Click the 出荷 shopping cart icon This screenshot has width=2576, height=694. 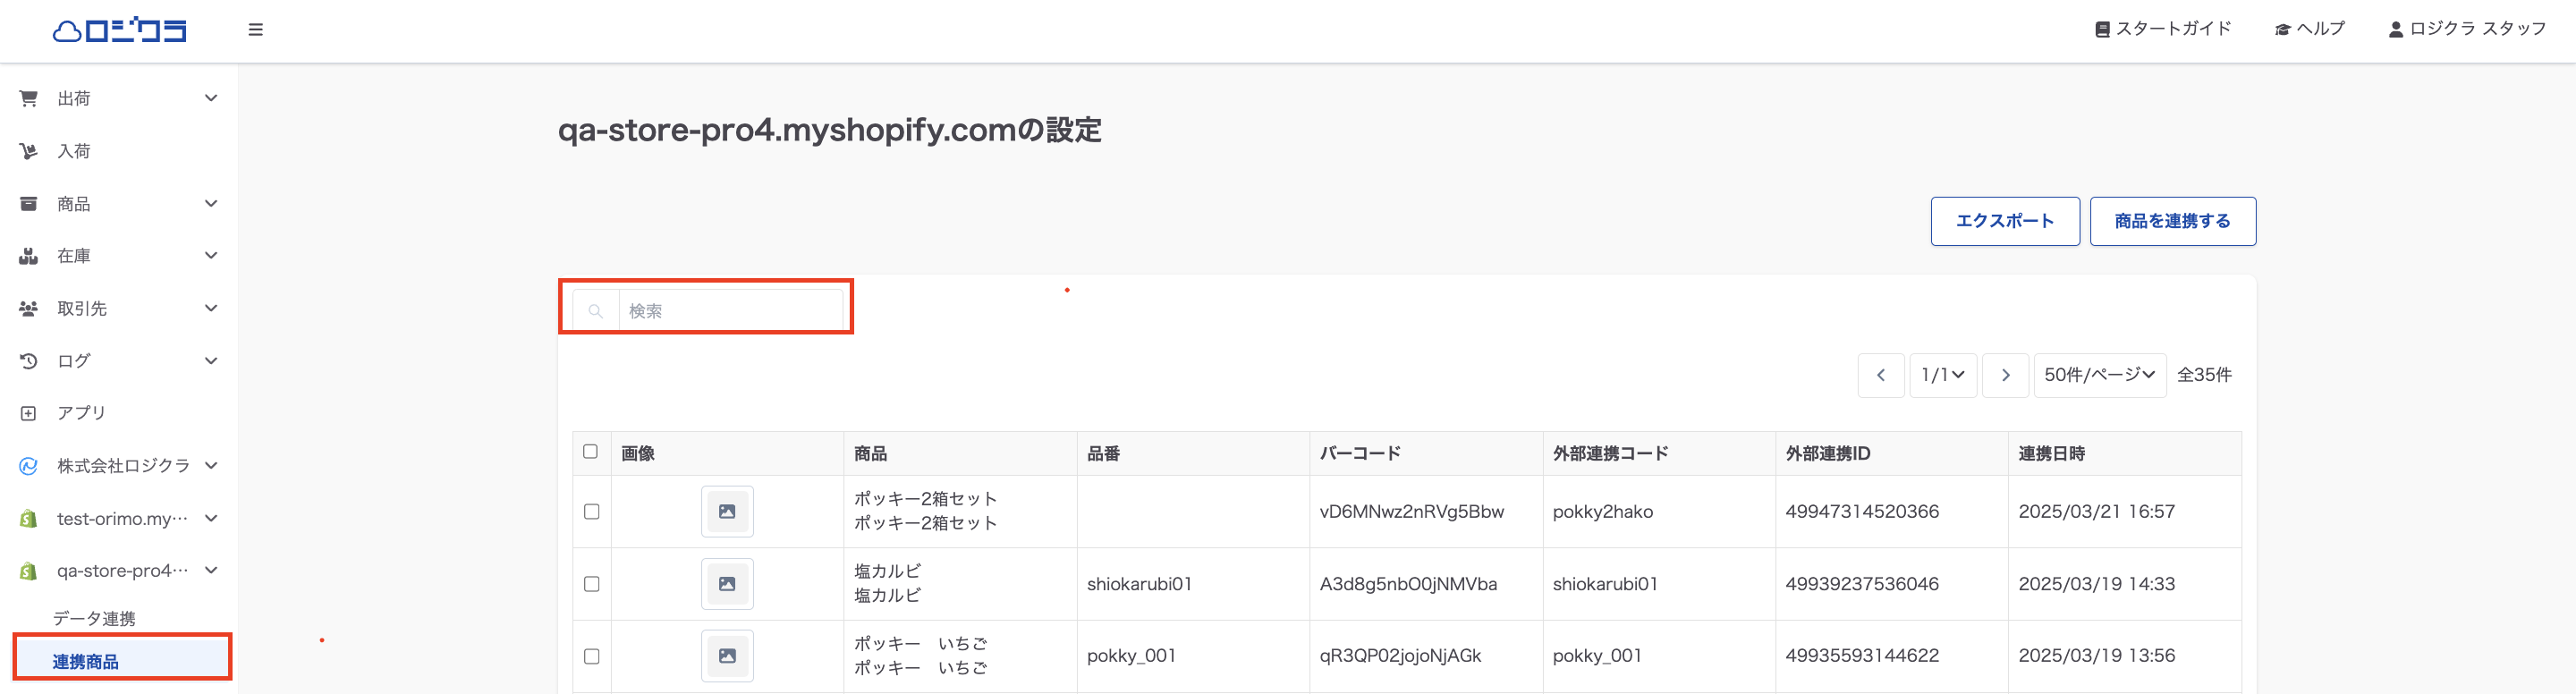pyautogui.click(x=28, y=98)
